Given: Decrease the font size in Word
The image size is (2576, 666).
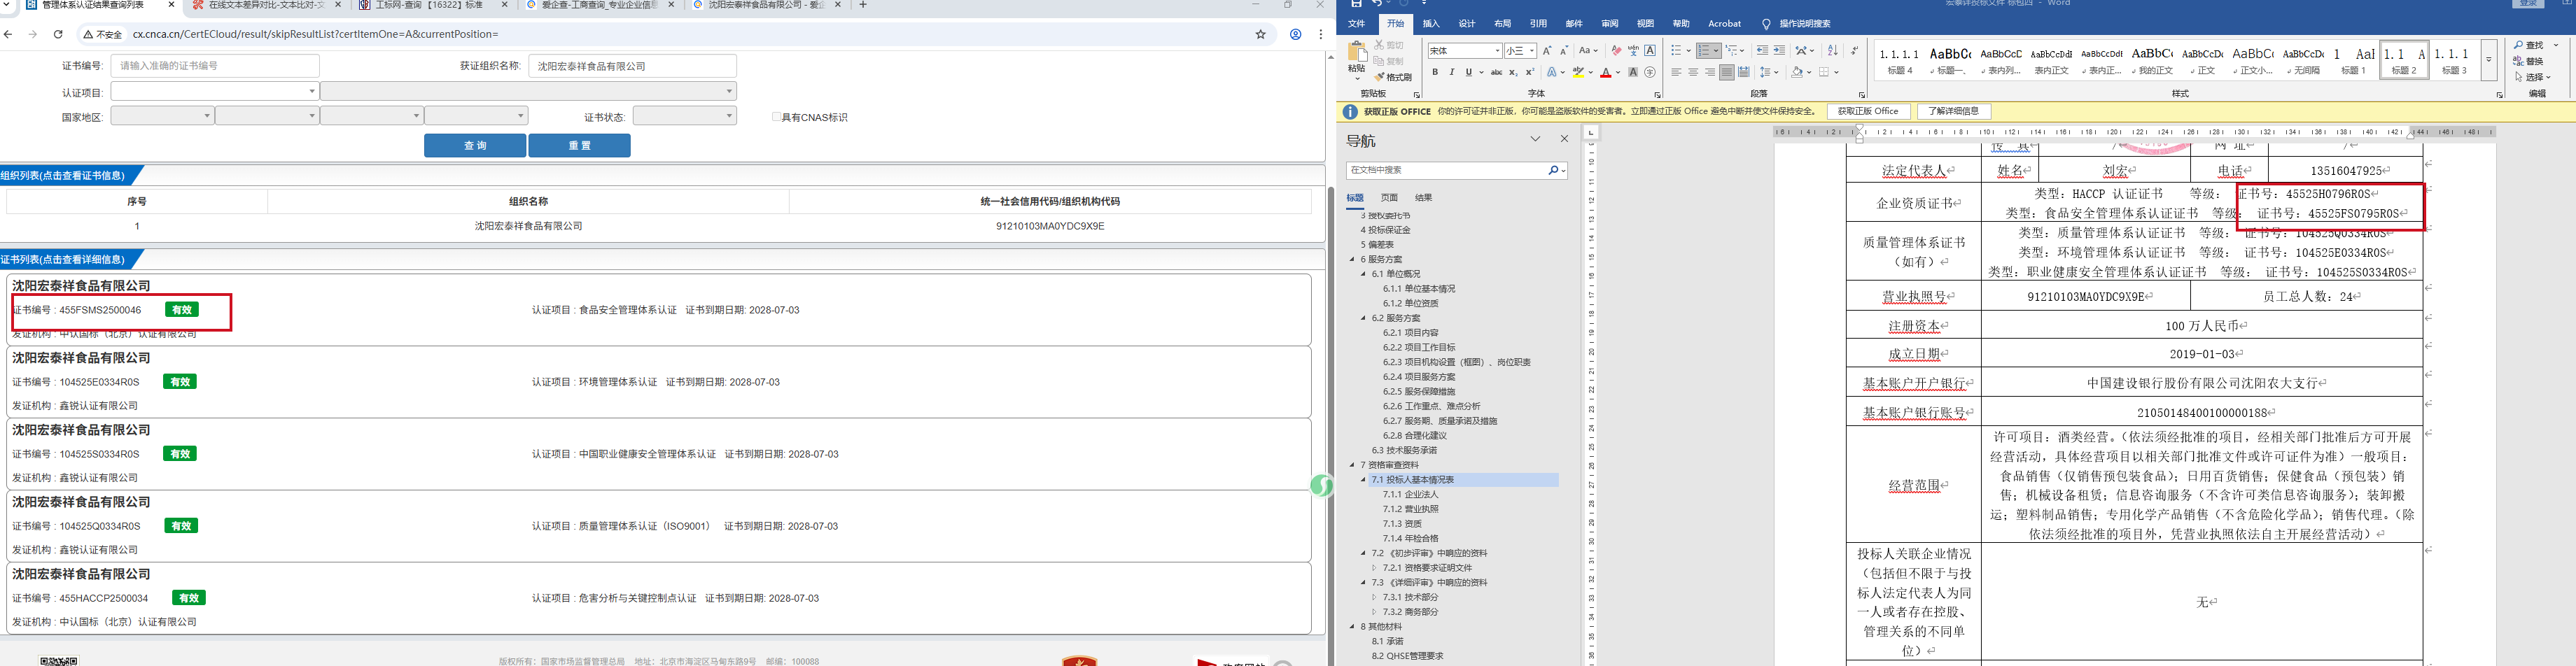Looking at the screenshot, I should [x=1564, y=50].
